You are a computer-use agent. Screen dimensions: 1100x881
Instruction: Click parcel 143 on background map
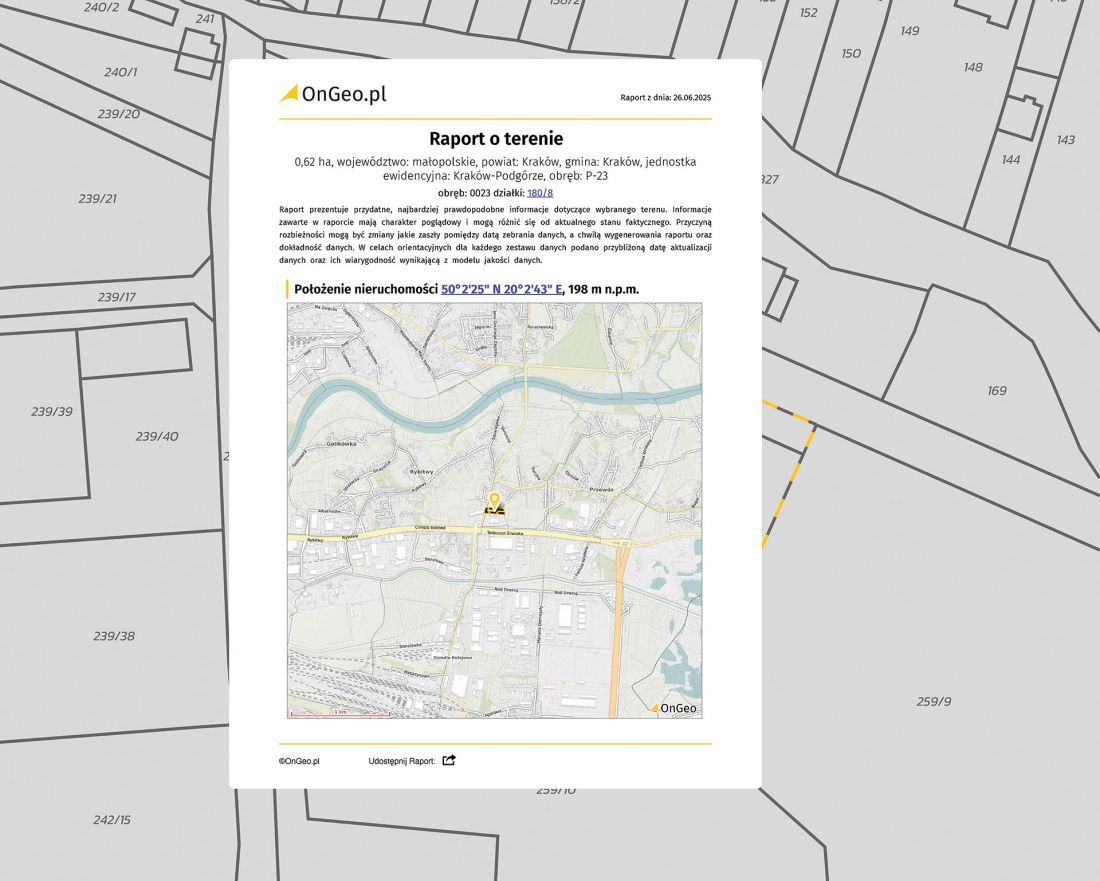pos(1066,140)
